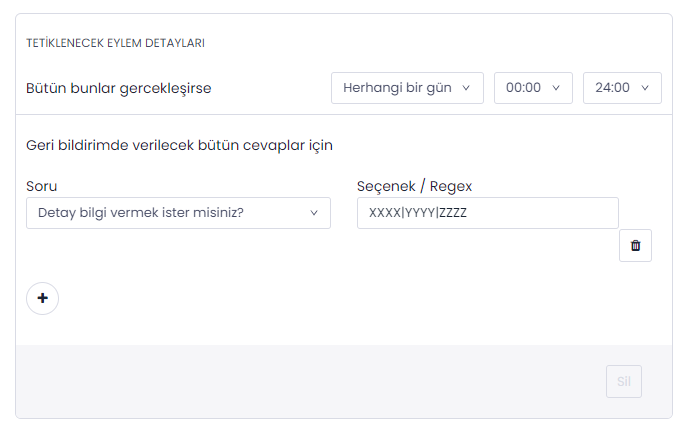686x427 pixels.
Task: Click the chevron arrow beside 00:00
Action: (556, 88)
